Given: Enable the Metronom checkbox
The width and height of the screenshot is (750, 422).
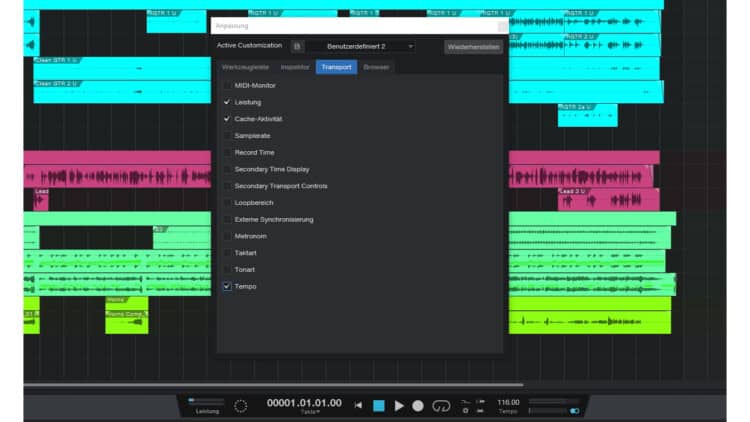Looking at the screenshot, I should click(227, 236).
